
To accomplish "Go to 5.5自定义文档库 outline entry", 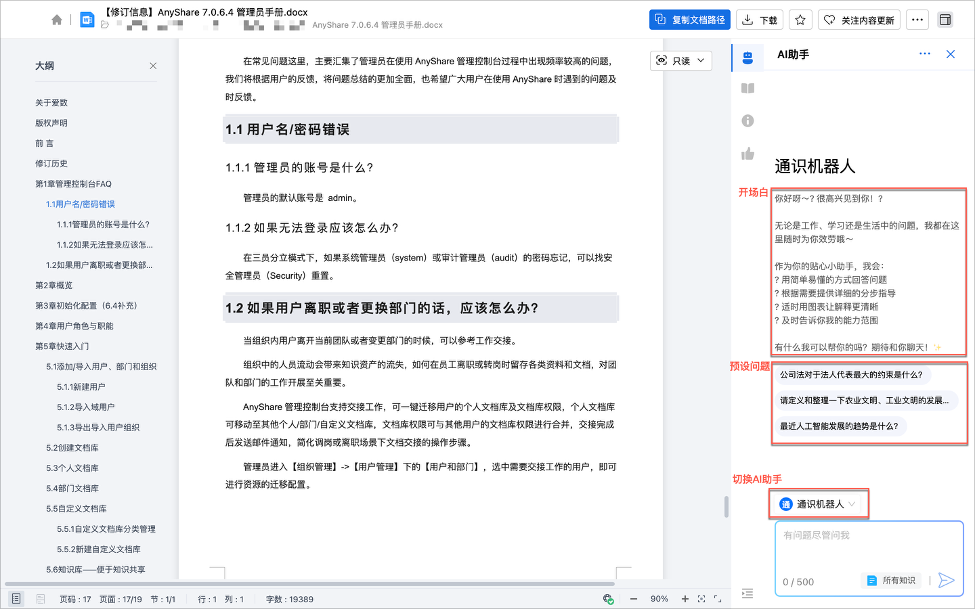I will 76,509.
